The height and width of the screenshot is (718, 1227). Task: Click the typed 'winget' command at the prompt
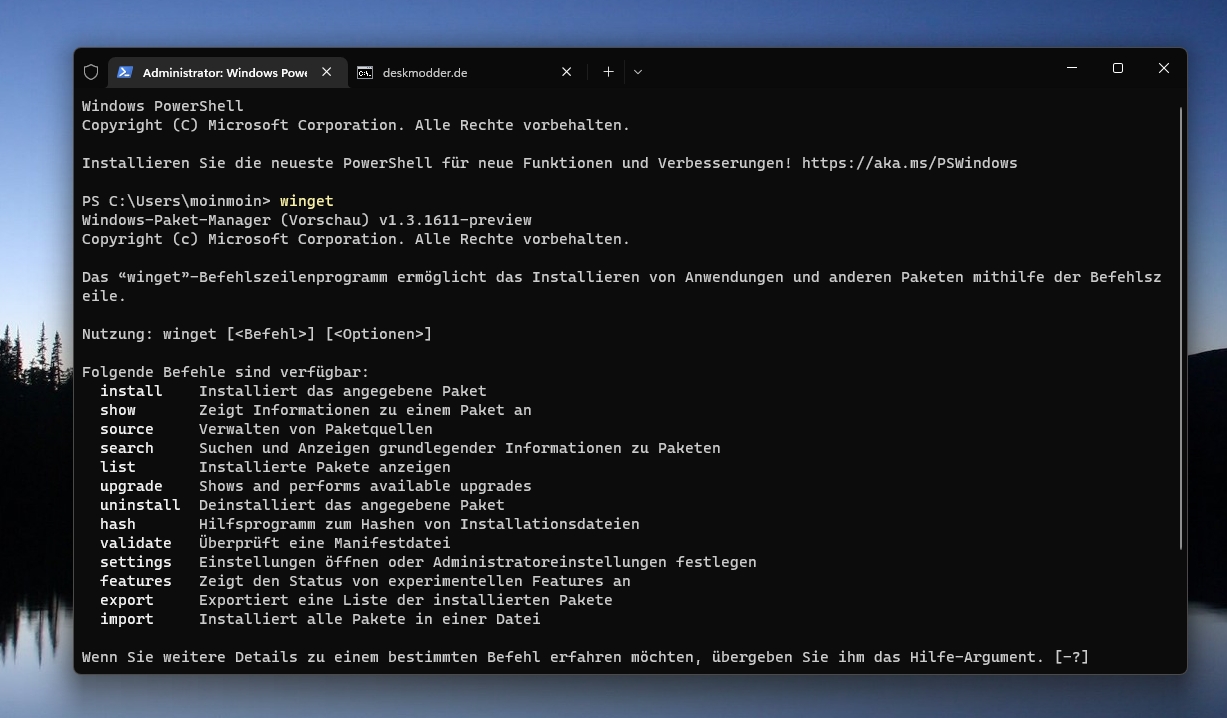[x=307, y=201]
